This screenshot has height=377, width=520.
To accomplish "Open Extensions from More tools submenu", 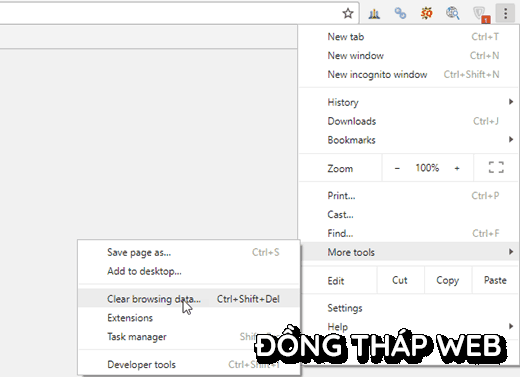I will 189,318.
